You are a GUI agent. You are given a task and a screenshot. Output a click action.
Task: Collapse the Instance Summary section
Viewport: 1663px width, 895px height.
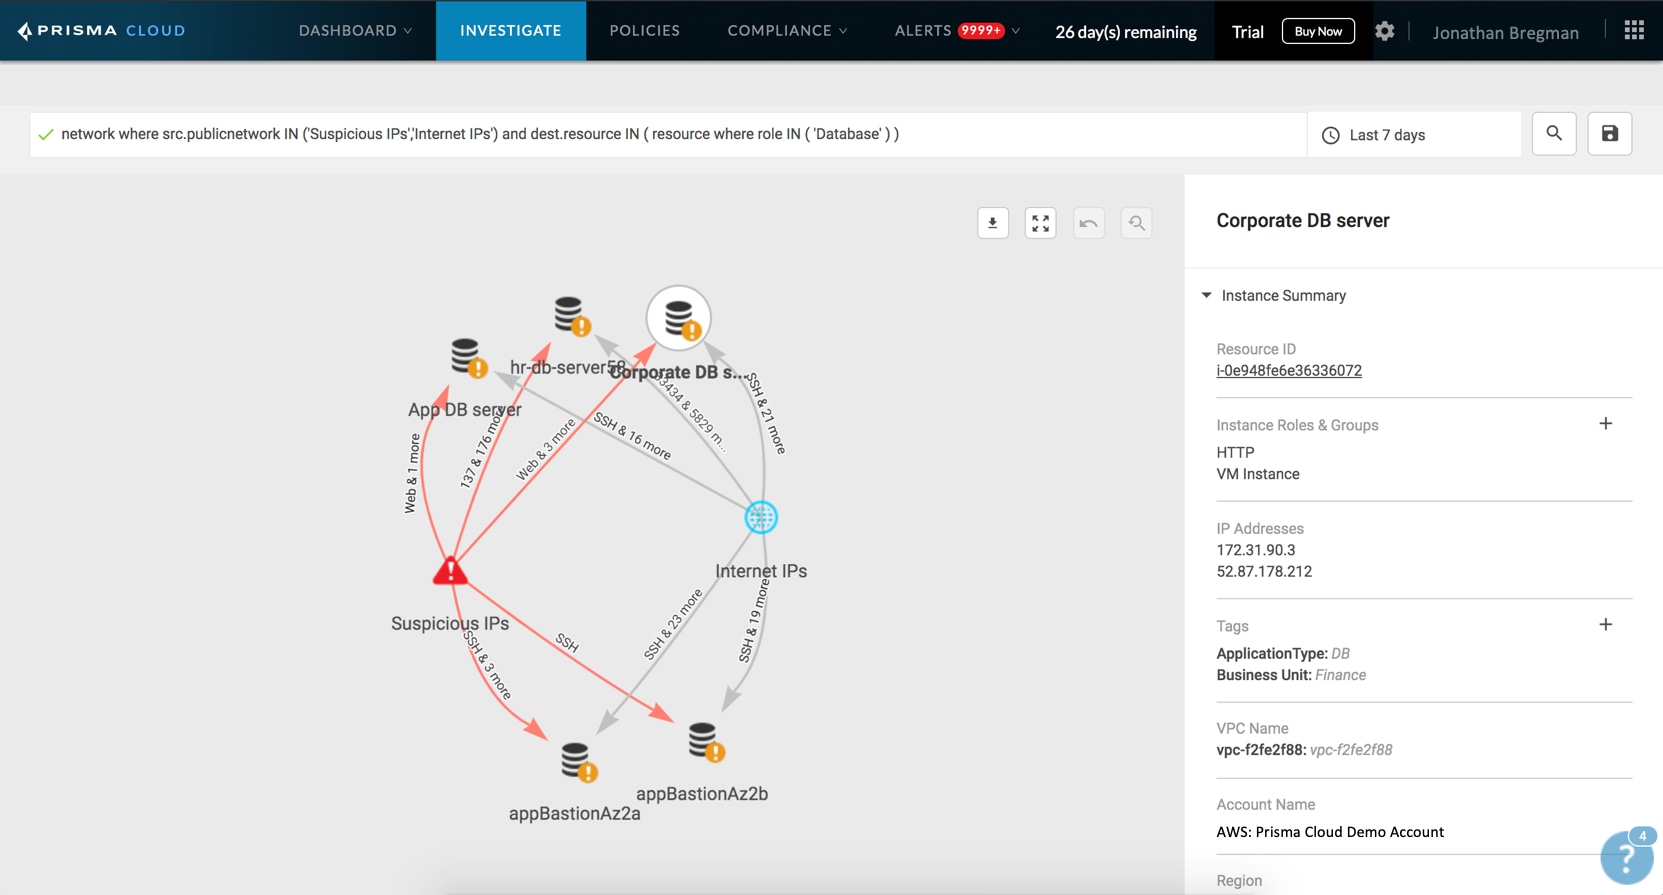(1207, 296)
